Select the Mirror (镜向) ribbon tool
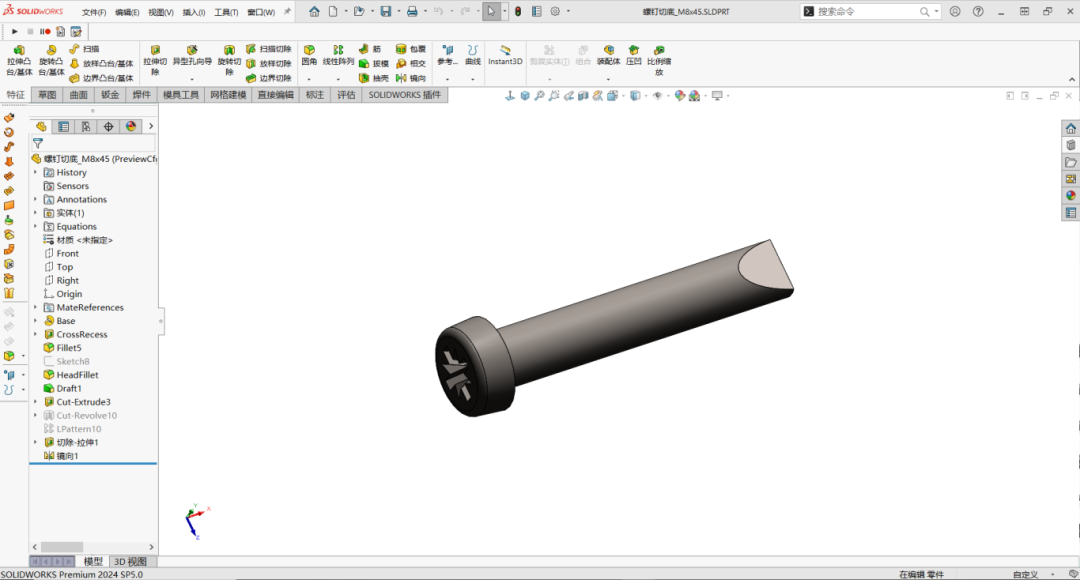This screenshot has height=580, width=1080. [411, 78]
